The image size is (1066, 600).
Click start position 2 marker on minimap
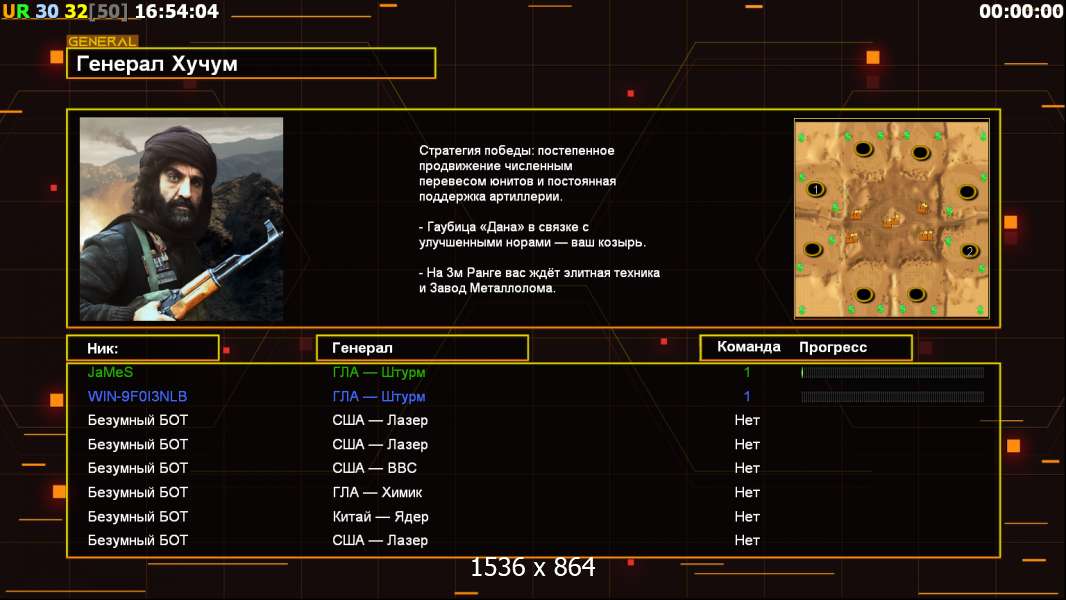969,251
